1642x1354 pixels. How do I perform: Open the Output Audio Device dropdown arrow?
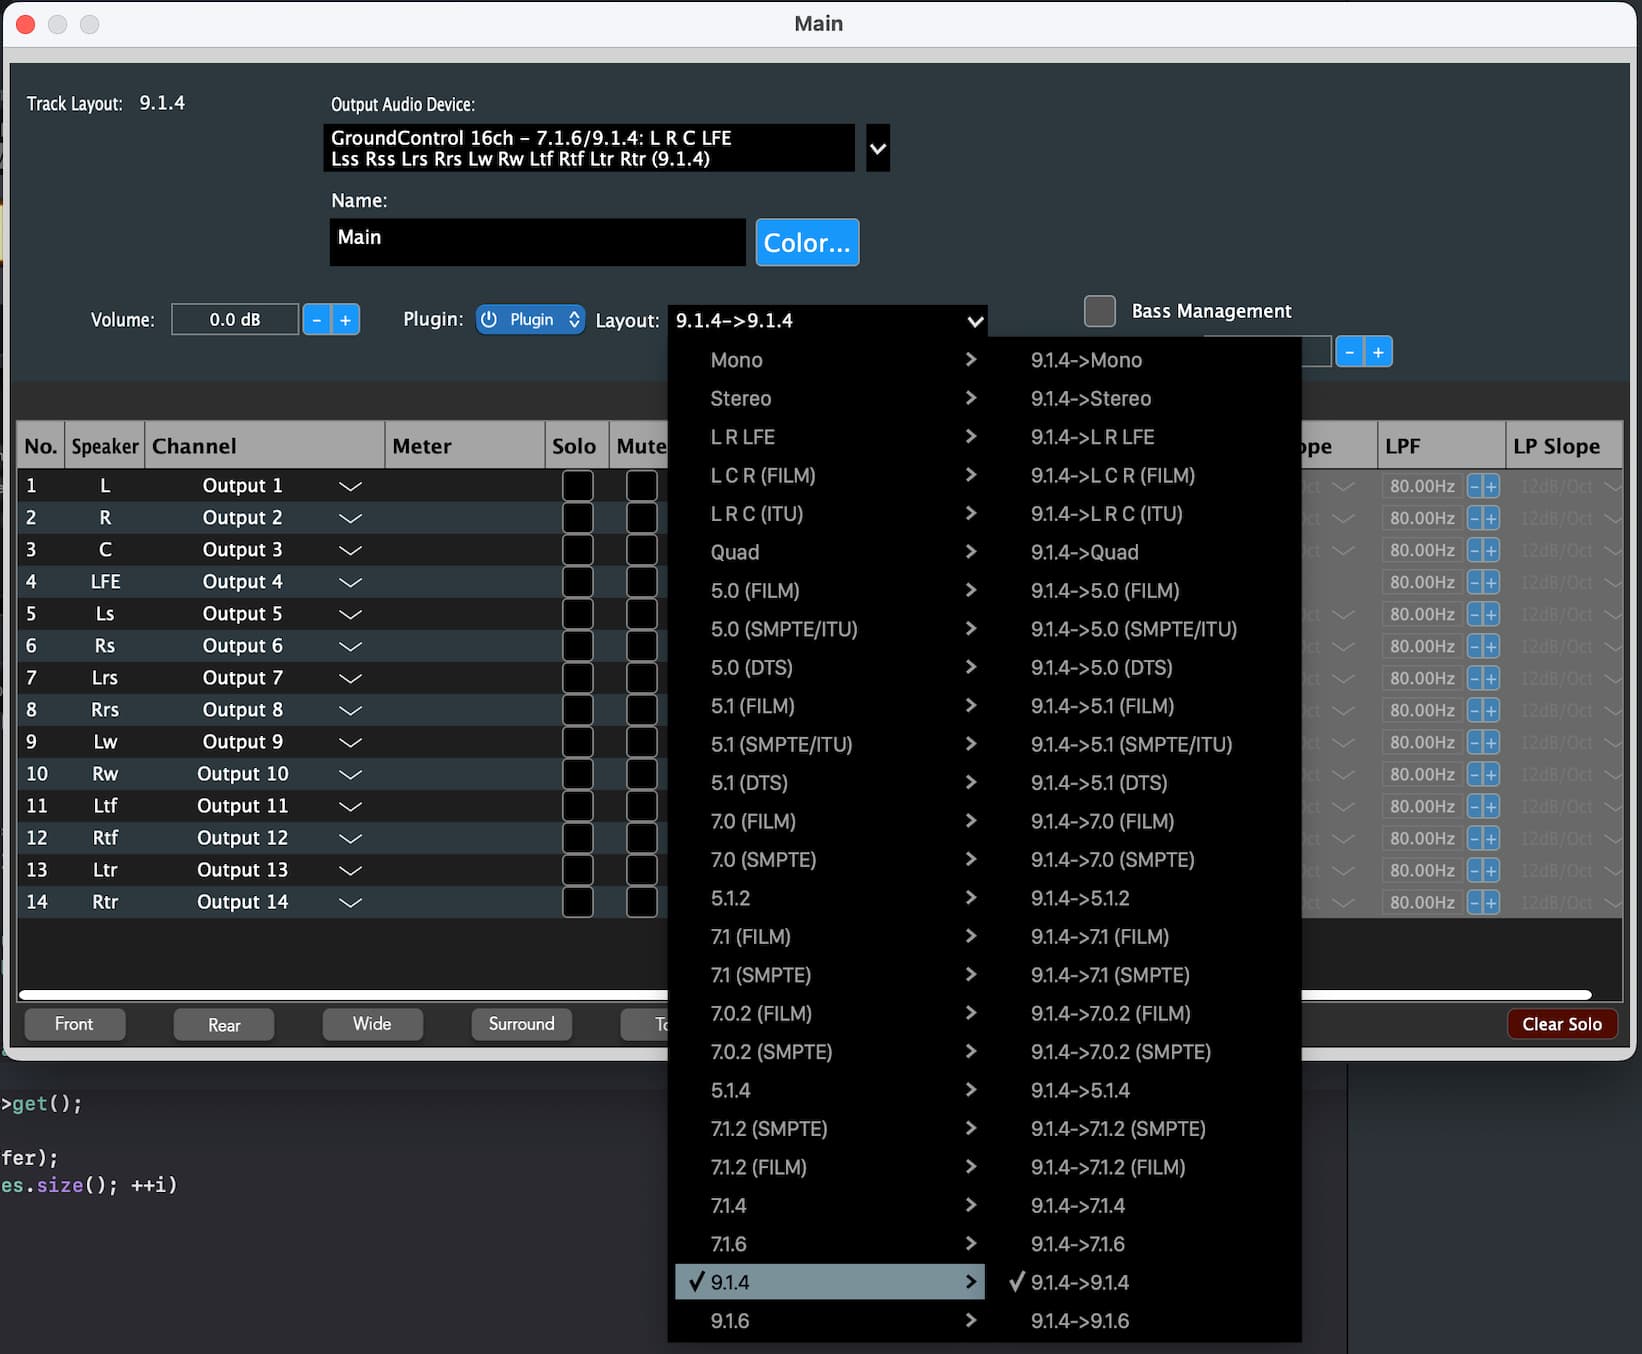[878, 148]
